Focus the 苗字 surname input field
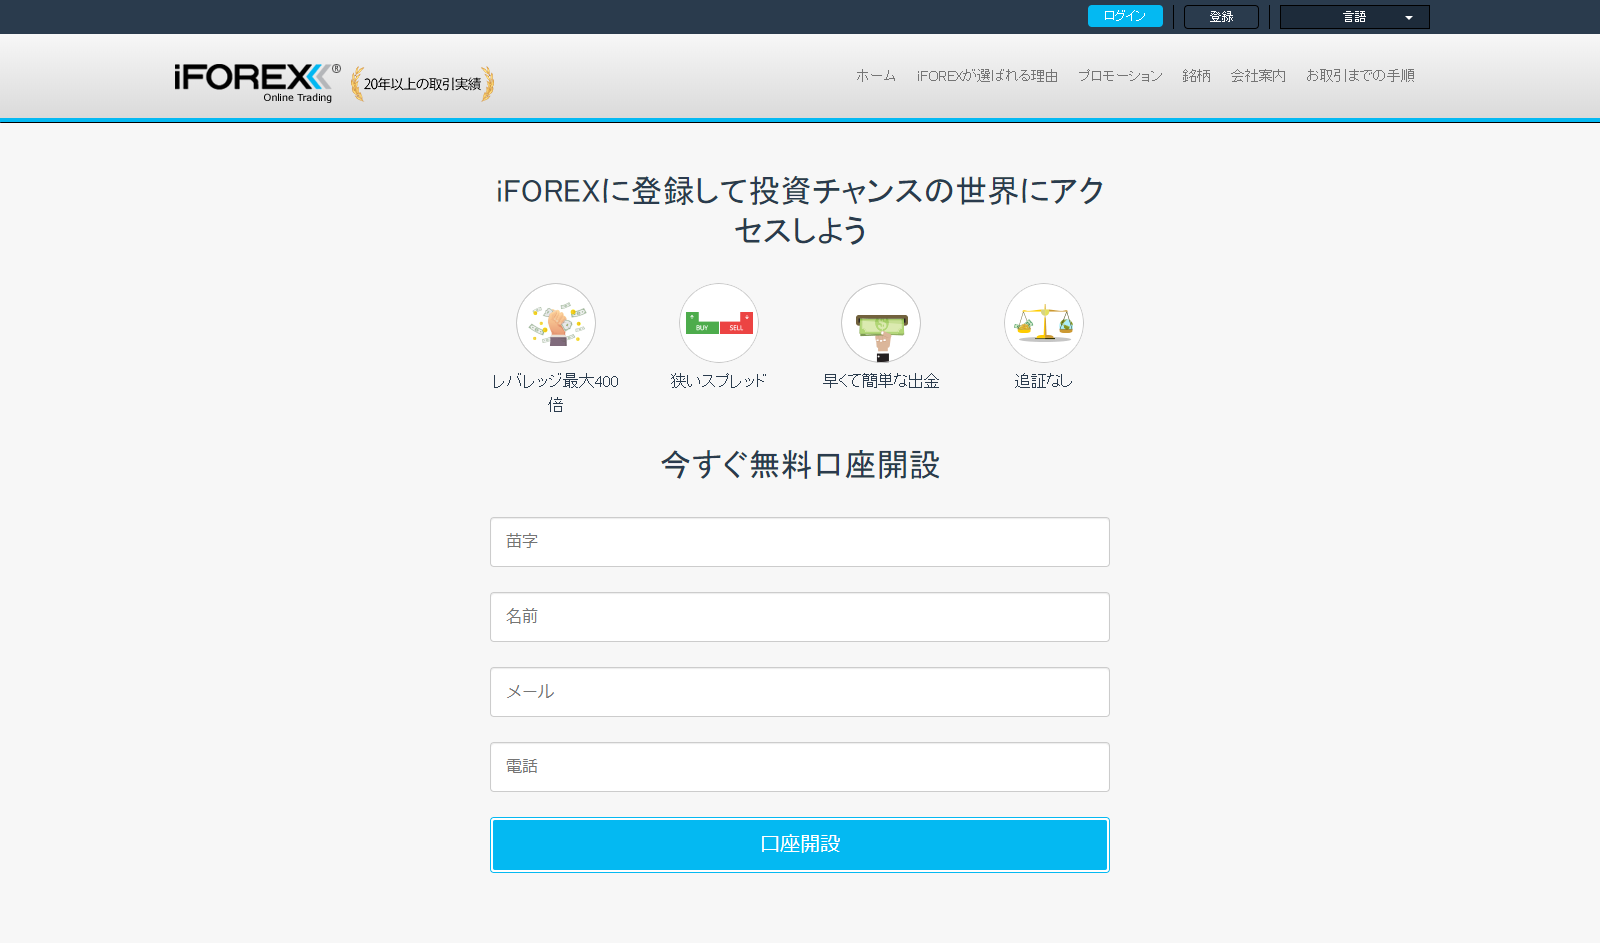The height and width of the screenshot is (943, 1600). coord(800,542)
